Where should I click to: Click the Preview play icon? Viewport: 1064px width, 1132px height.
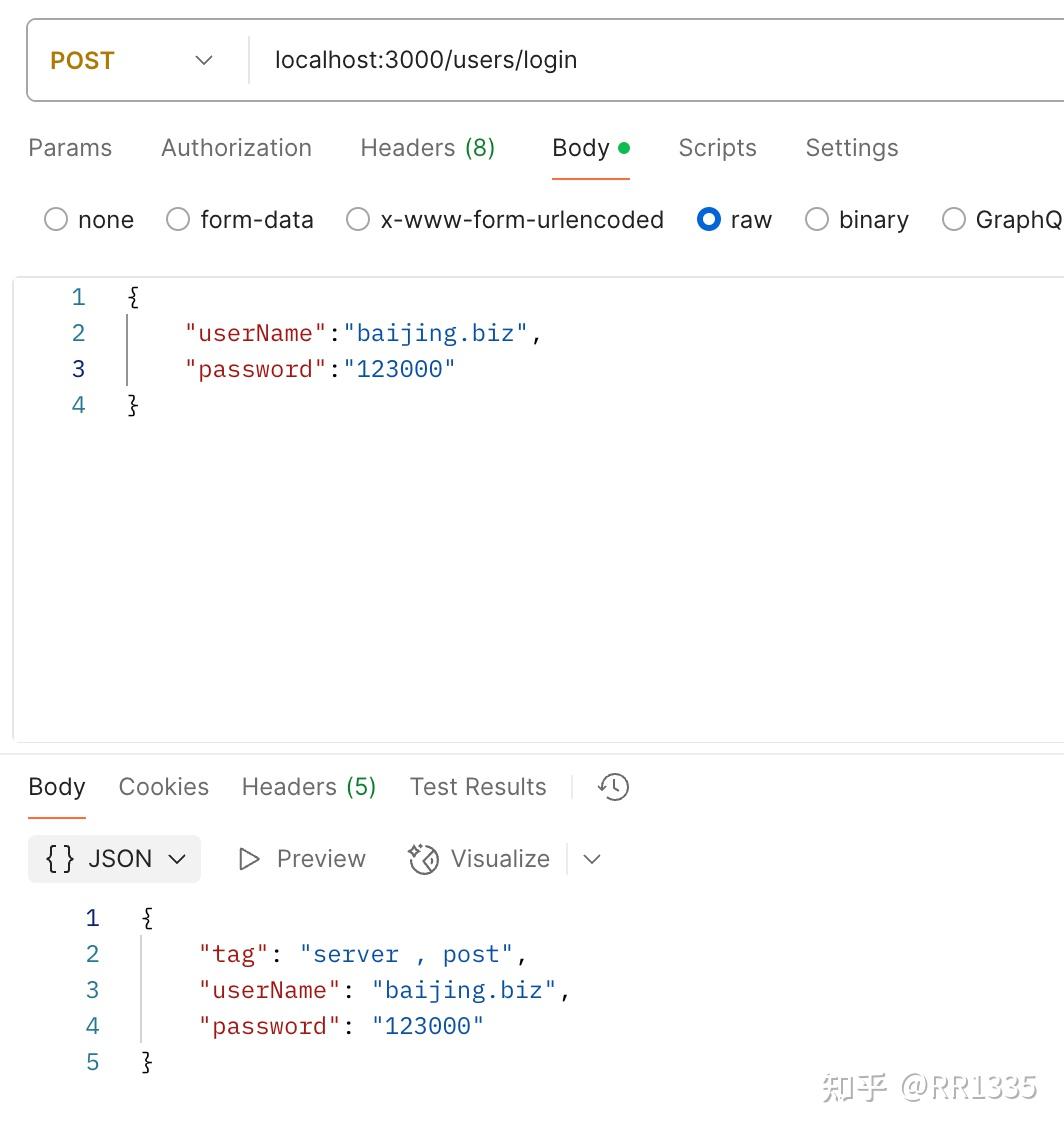point(249,859)
